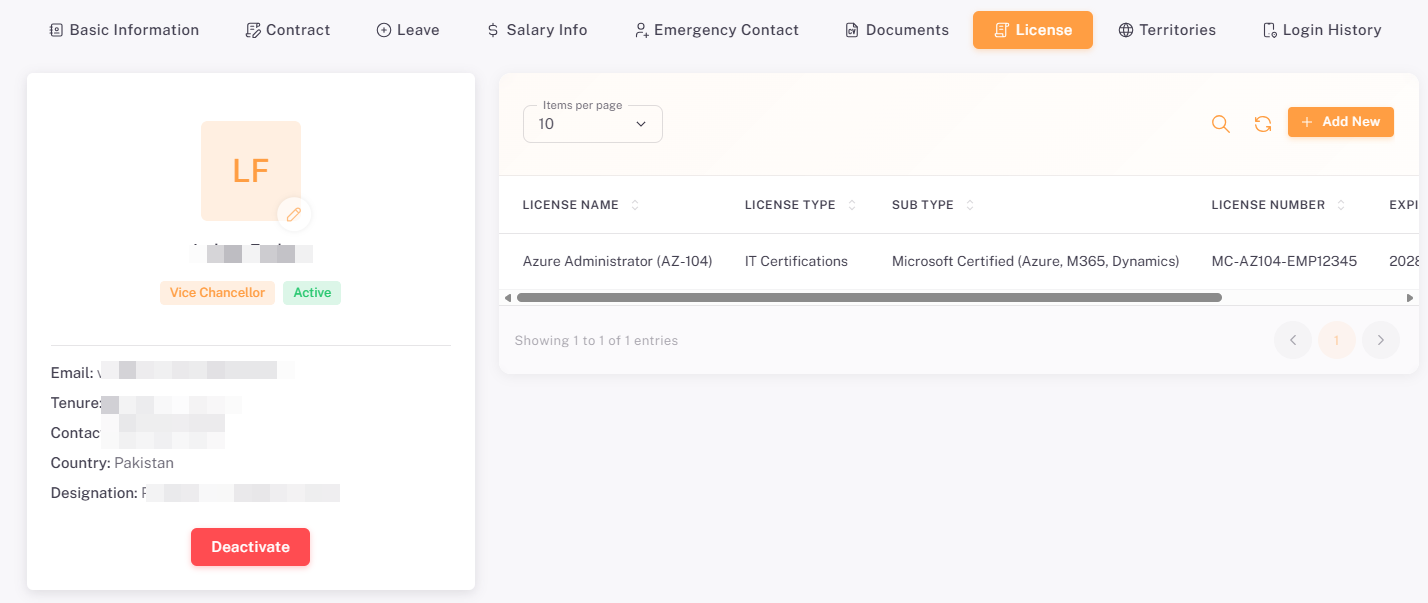Screen dimensions: 1428x603
Task: Add a new license with Add New
Action: pos(1341,122)
